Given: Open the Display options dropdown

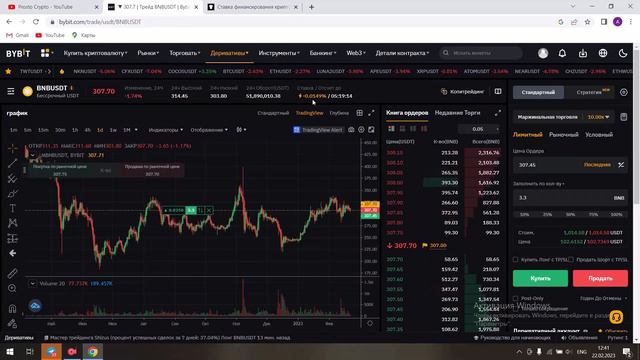Looking at the screenshot, I should [209, 130].
